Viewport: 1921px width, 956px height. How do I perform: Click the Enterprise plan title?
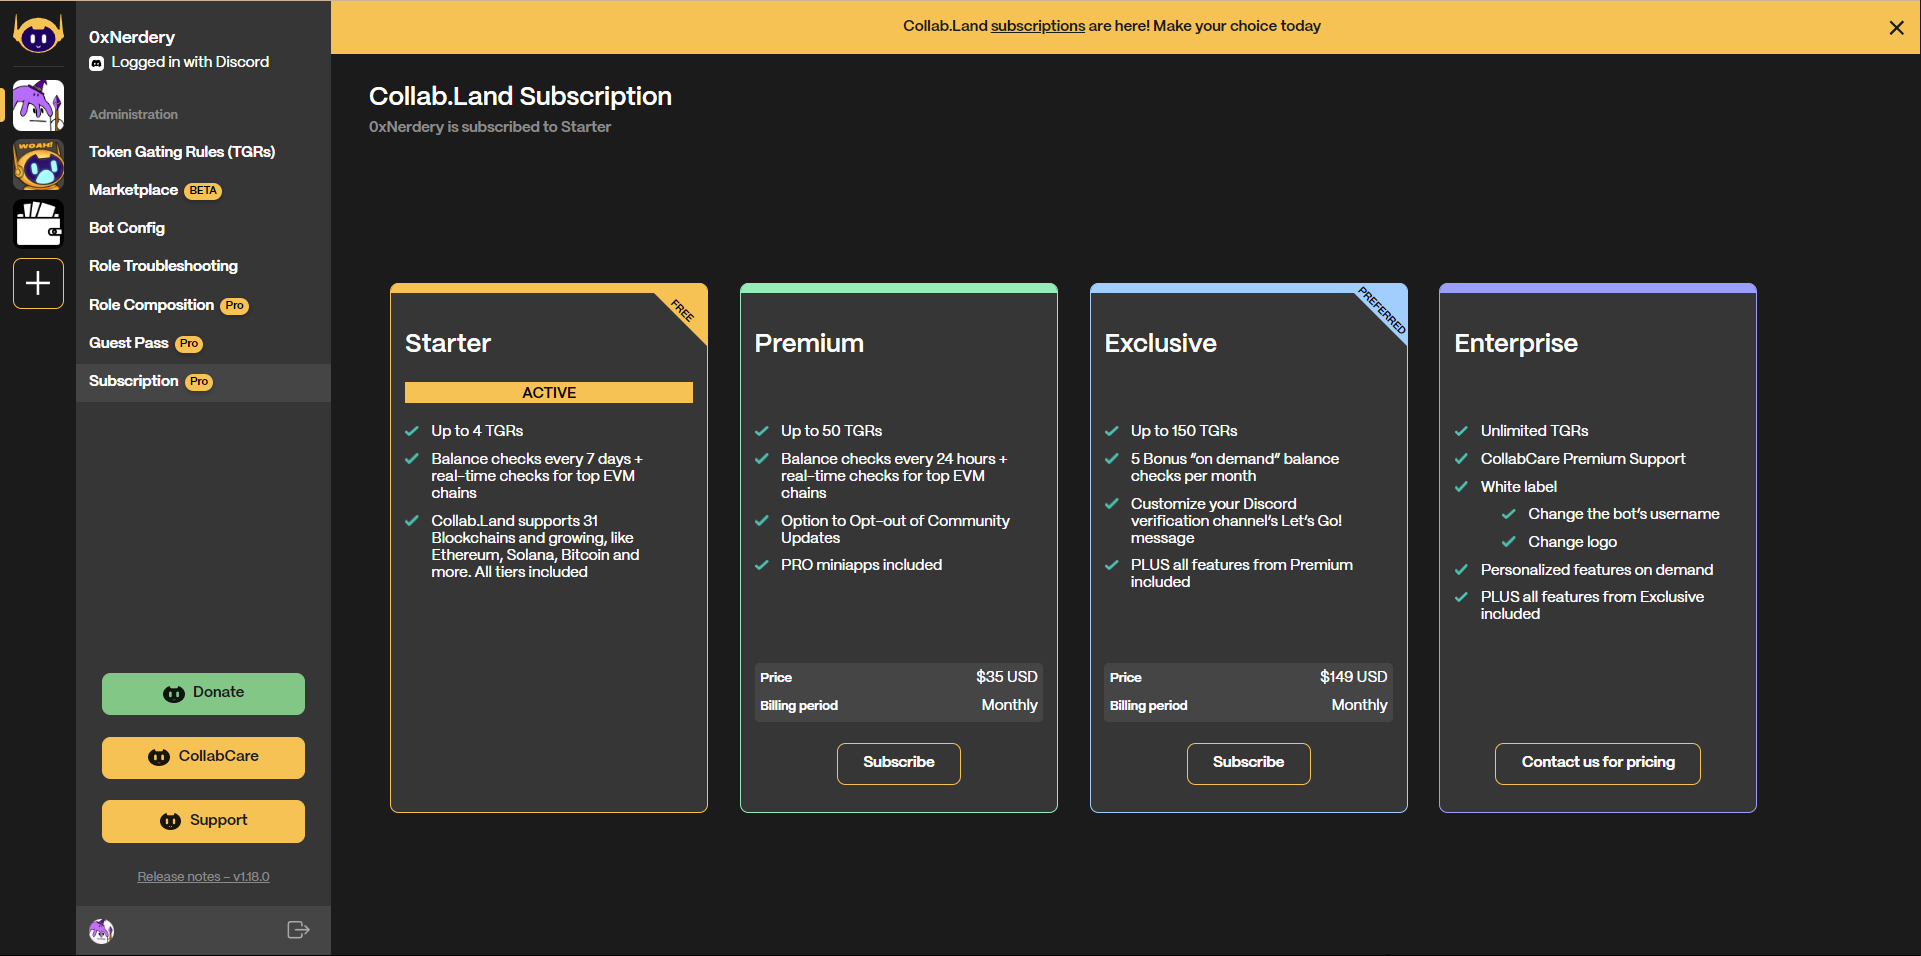[x=1516, y=343]
